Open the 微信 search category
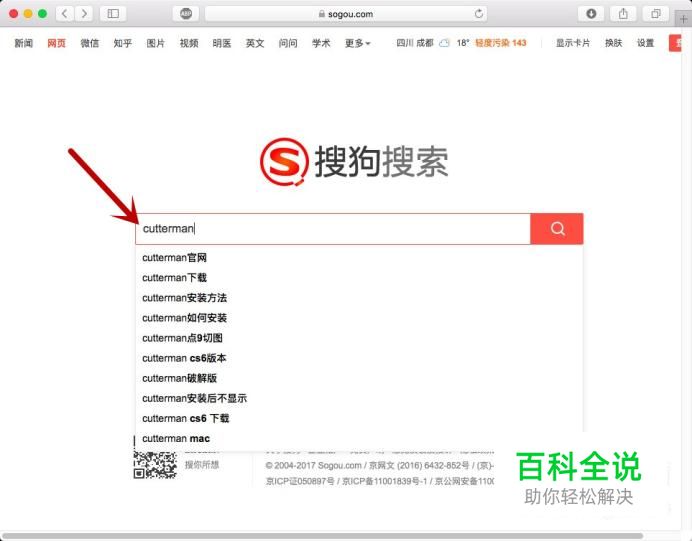The image size is (692, 541). pyautogui.click(x=90, y=43)
